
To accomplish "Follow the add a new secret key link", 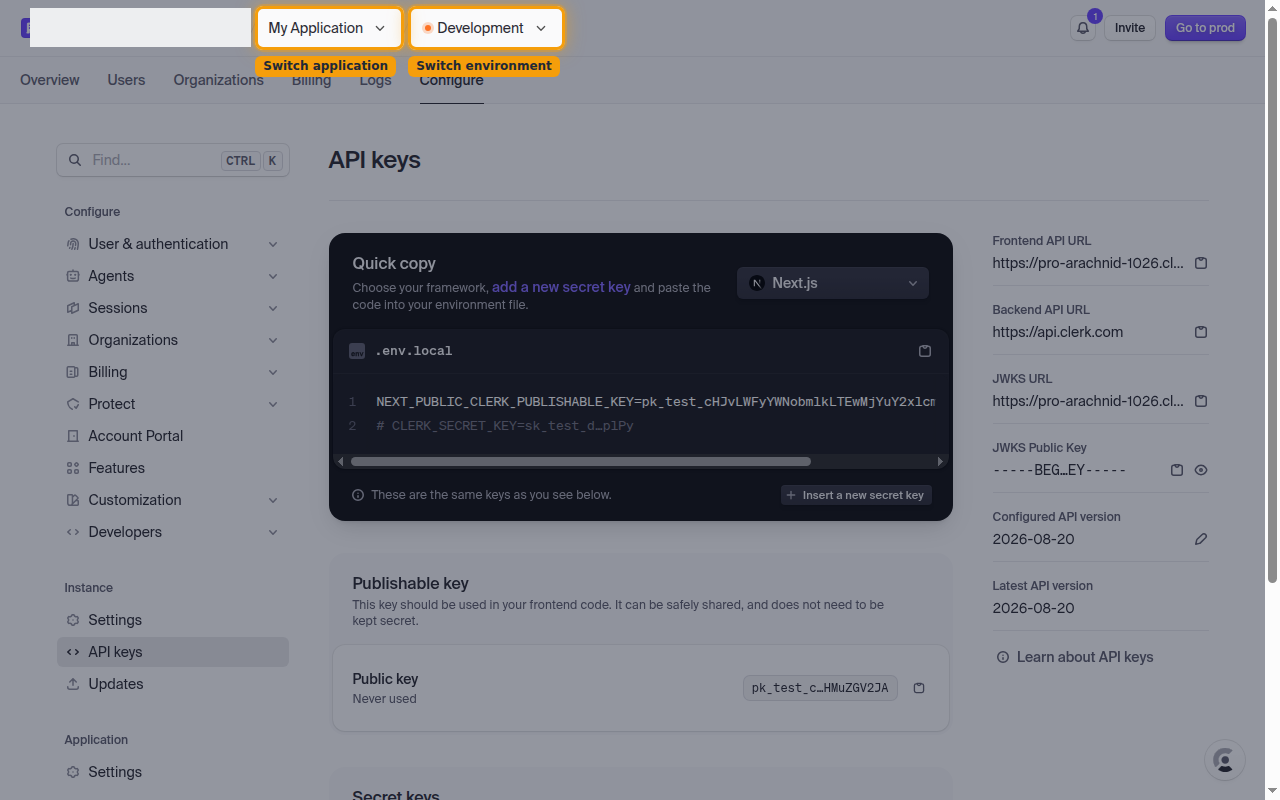I will pos(561,287).
